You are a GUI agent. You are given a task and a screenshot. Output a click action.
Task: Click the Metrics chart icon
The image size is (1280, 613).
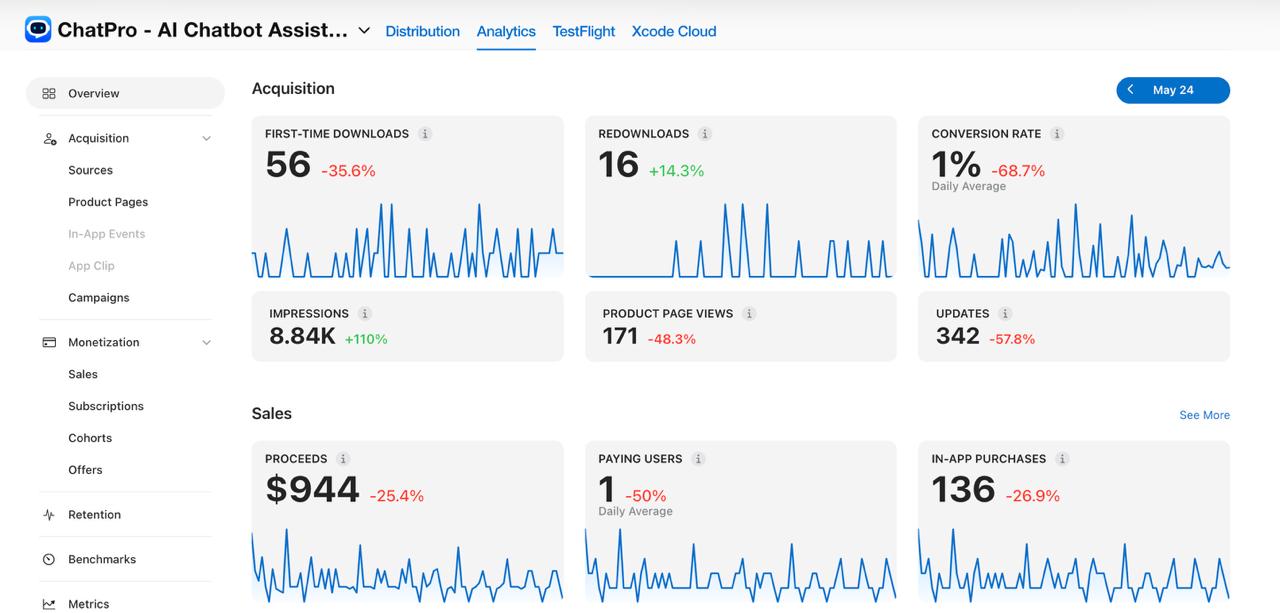click(x=49, y=604)
